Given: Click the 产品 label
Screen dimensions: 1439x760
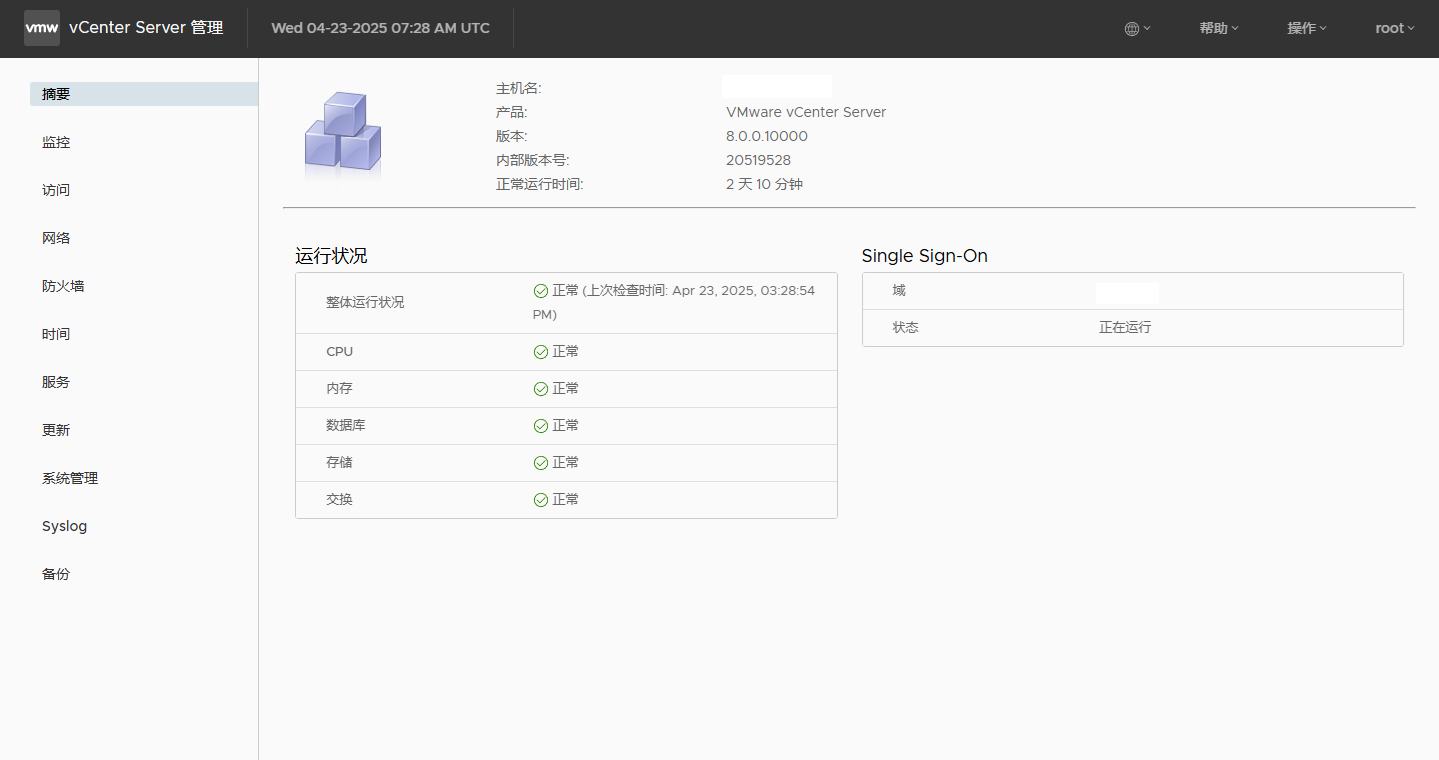Looking at the screenshot, I should point(512,112).
